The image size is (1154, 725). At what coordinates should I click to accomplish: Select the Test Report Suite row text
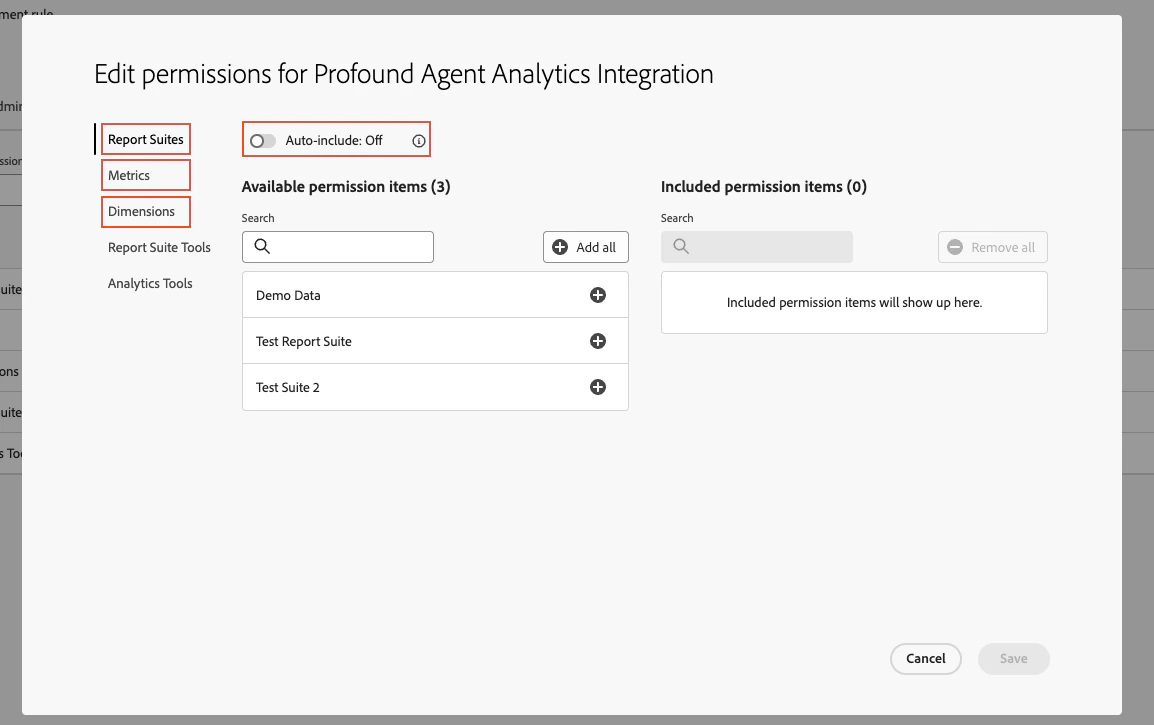[303, 342]
